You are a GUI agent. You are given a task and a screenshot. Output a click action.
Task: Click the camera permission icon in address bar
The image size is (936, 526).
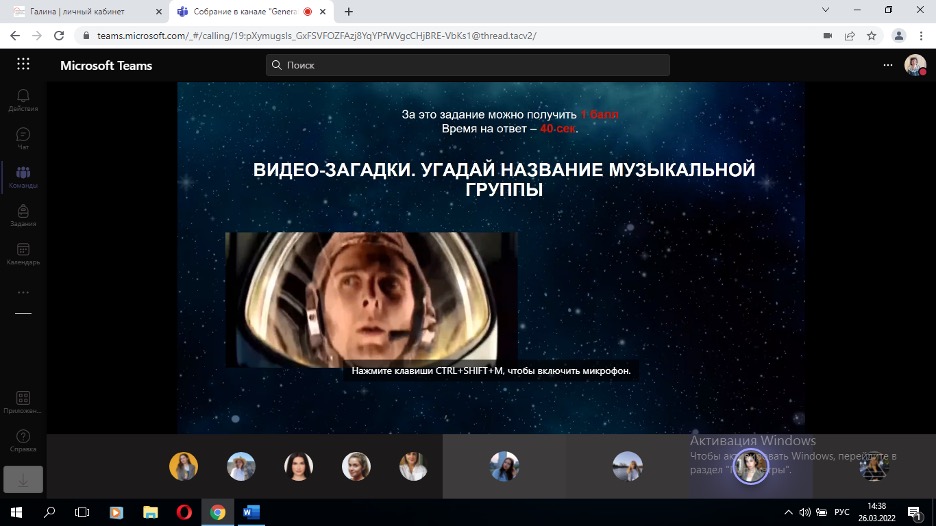tap(827, 35)
